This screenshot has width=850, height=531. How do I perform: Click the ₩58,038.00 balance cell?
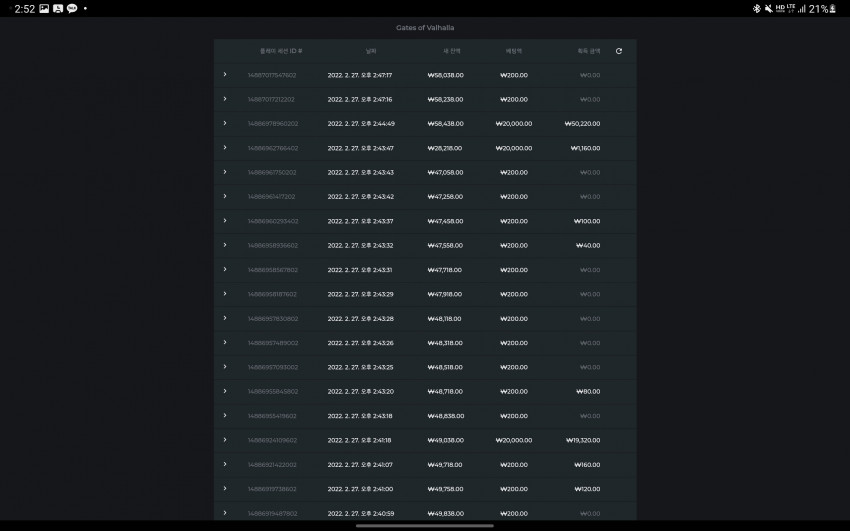click(x=446, y=75)
